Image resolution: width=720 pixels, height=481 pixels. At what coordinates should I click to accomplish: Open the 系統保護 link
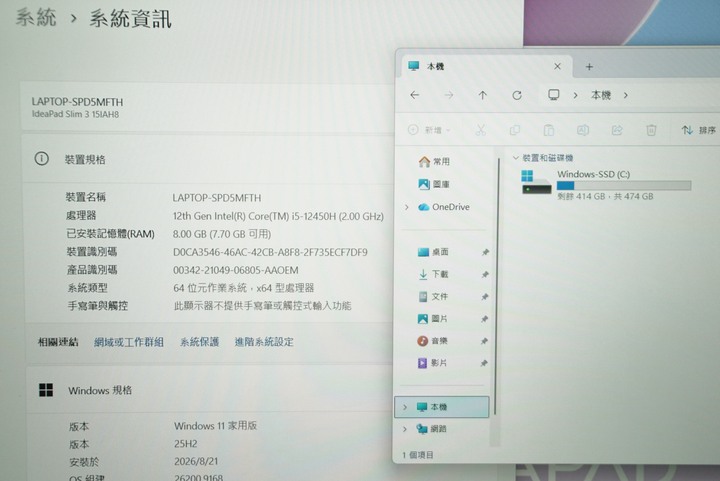click(199, 342)
